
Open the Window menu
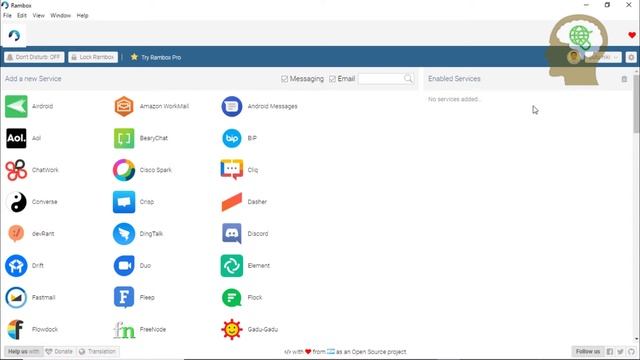(60, 16)
